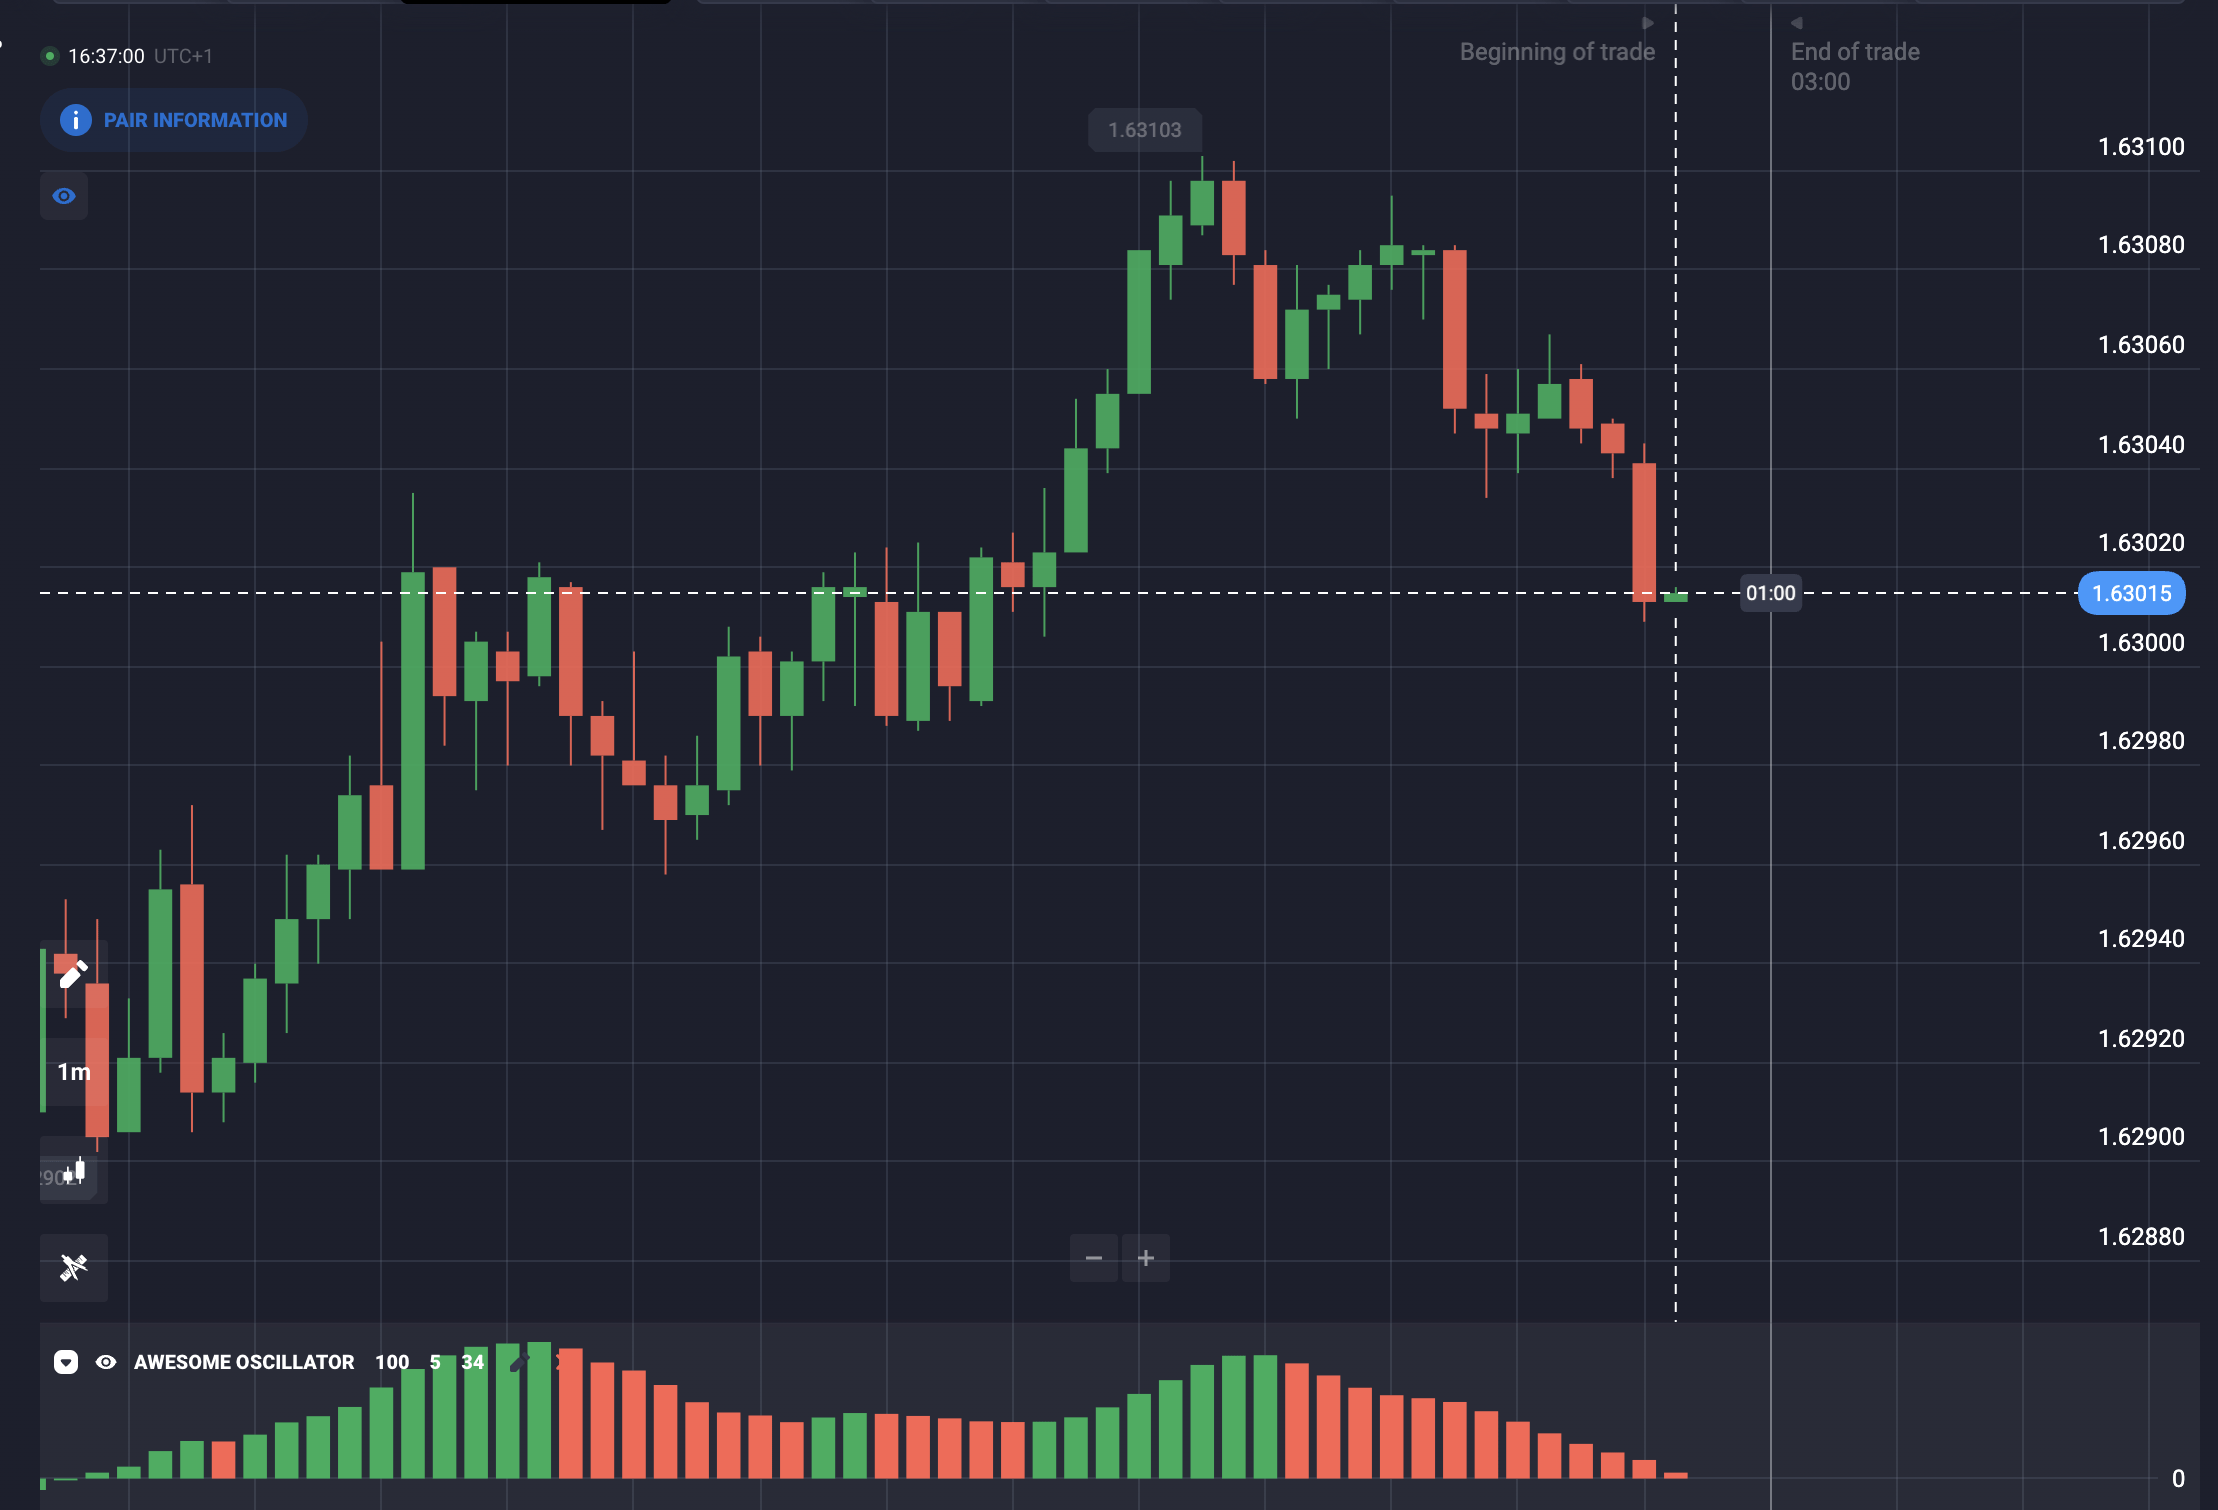This screenshot has height=1510, width=2218.
Task: Click the arrow beside Beginning of trade
Action: (x=1648, y=23)
